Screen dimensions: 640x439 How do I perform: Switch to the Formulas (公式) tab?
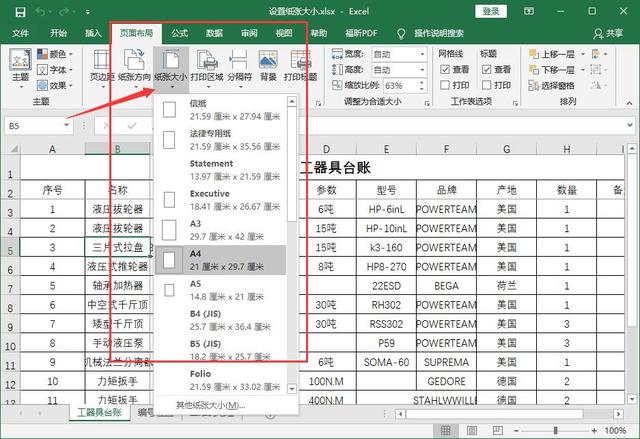pyautogui.click(x=180, y=33)
